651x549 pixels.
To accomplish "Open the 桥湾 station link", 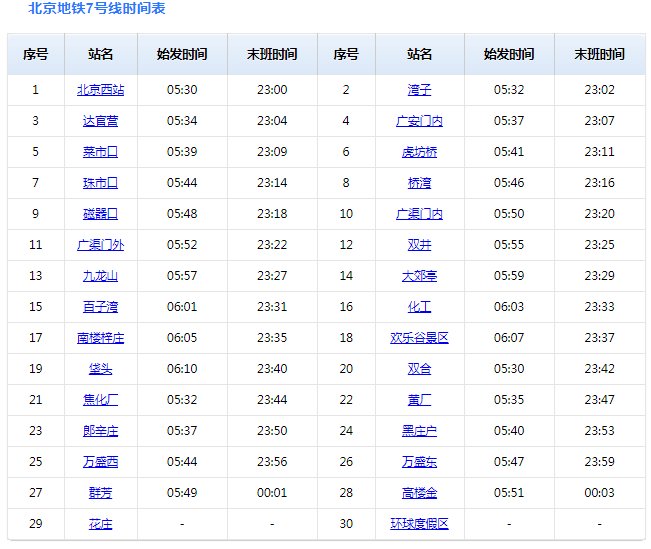I will coord(419,183).
